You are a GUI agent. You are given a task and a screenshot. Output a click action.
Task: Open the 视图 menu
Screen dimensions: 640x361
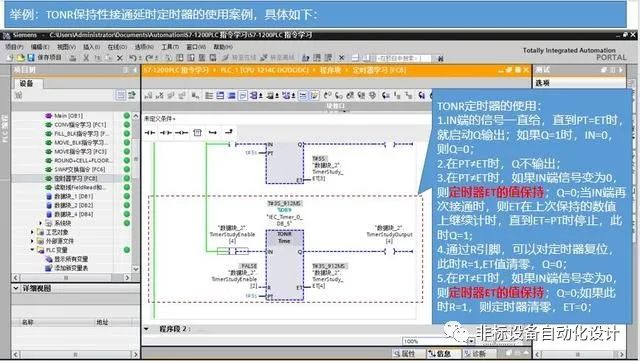(66, 47)
